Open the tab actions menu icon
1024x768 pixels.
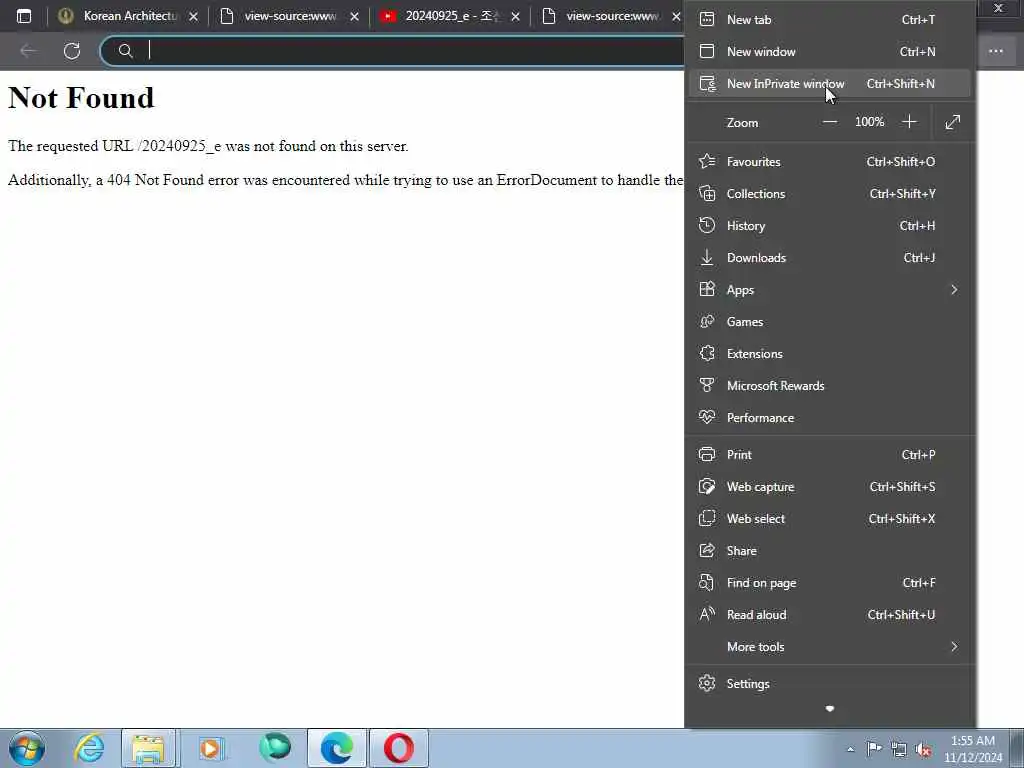pos(24,16)
